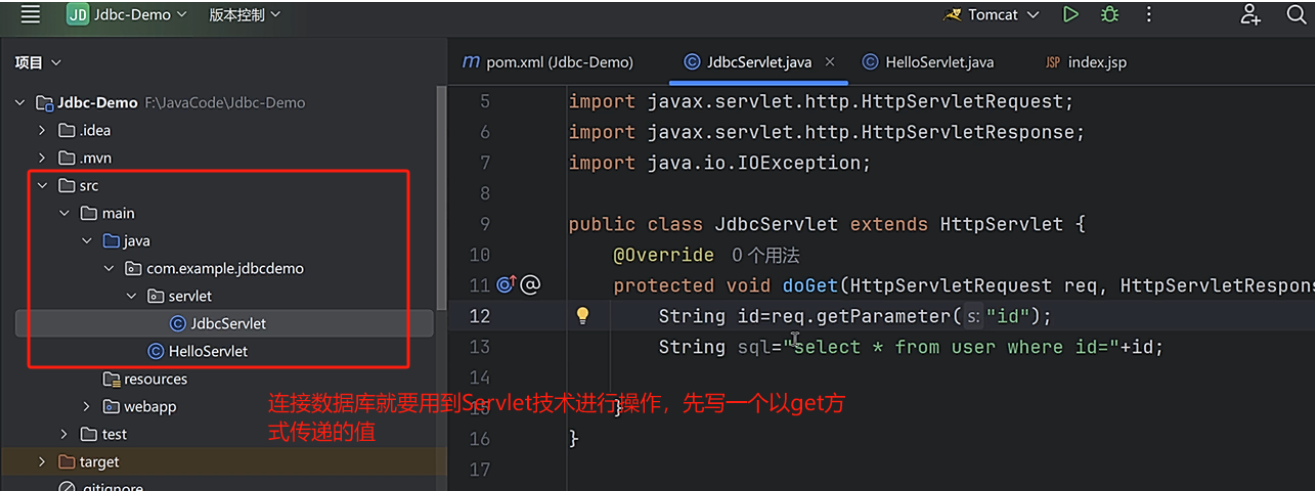Click the yellow light bulb on line 12
1315x491 pixels.
[583, 316]
